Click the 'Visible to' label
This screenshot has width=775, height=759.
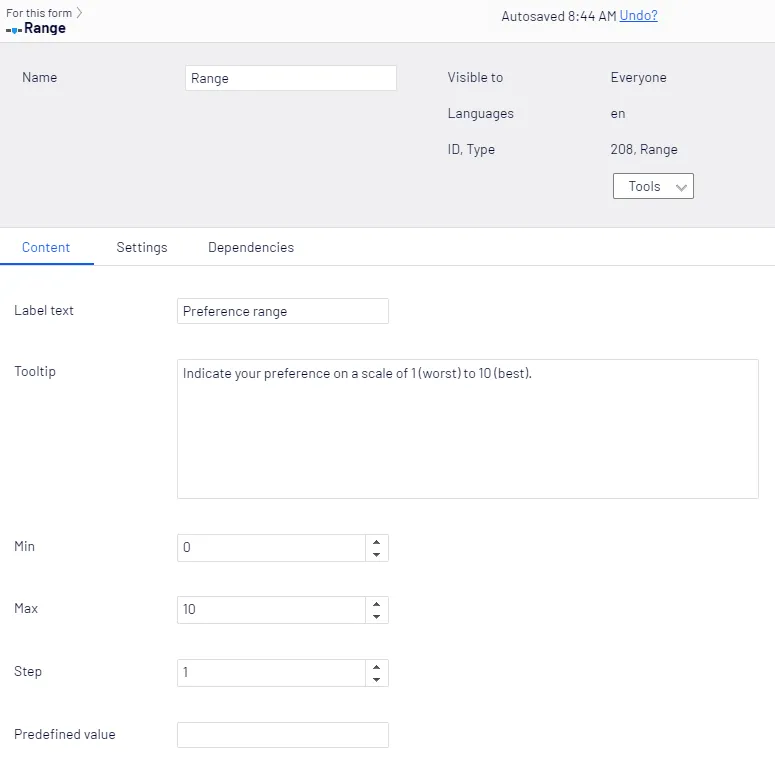pyautogui.click(x=475, y=78)
